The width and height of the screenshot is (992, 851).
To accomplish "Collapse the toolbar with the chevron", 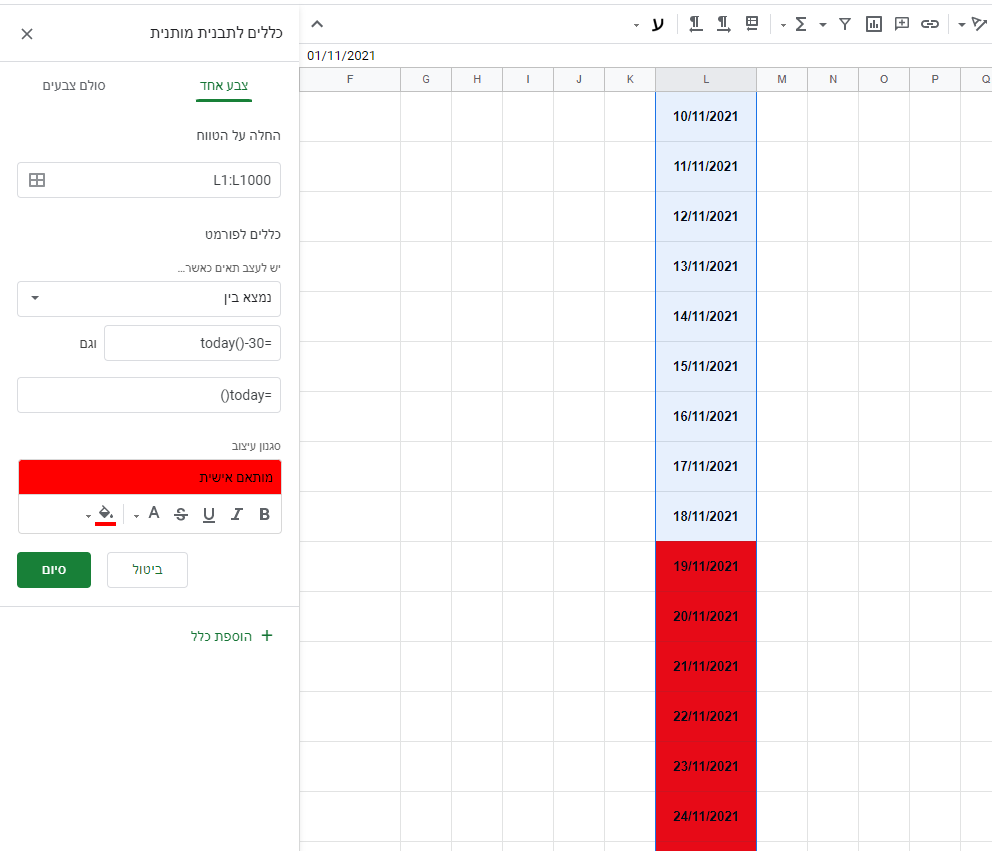I will click(x=318, y=24).
